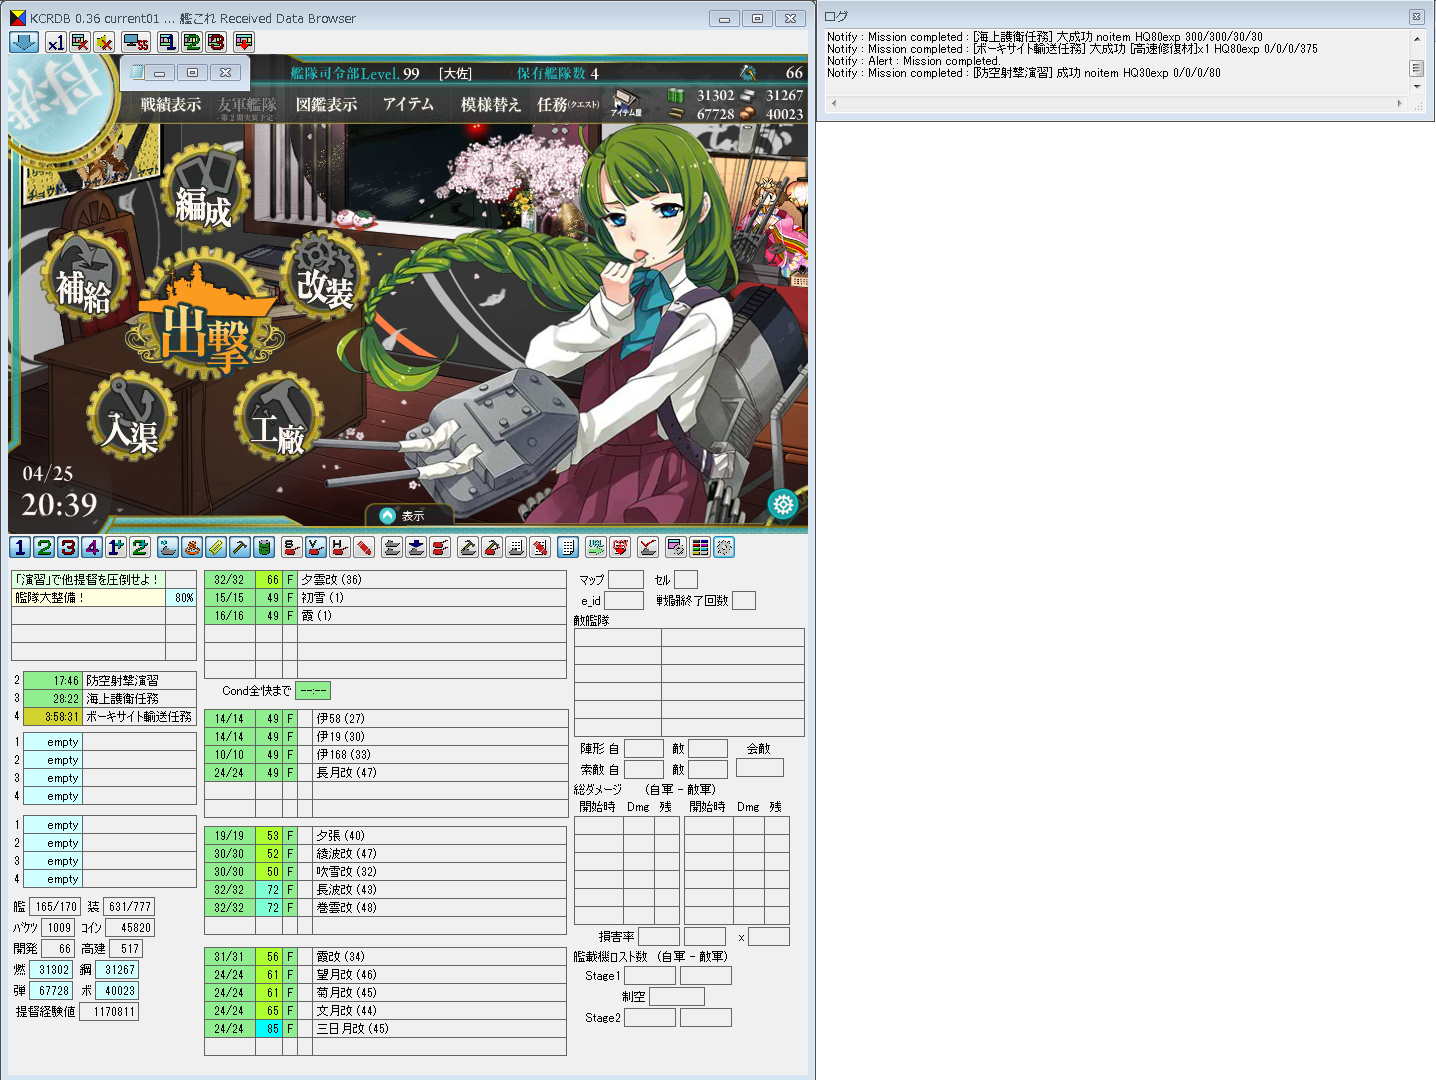The image size is (1436, 1080).
Task: Toggle fleet 3 panel in the lower toolbar
Action: click(68, 547)
